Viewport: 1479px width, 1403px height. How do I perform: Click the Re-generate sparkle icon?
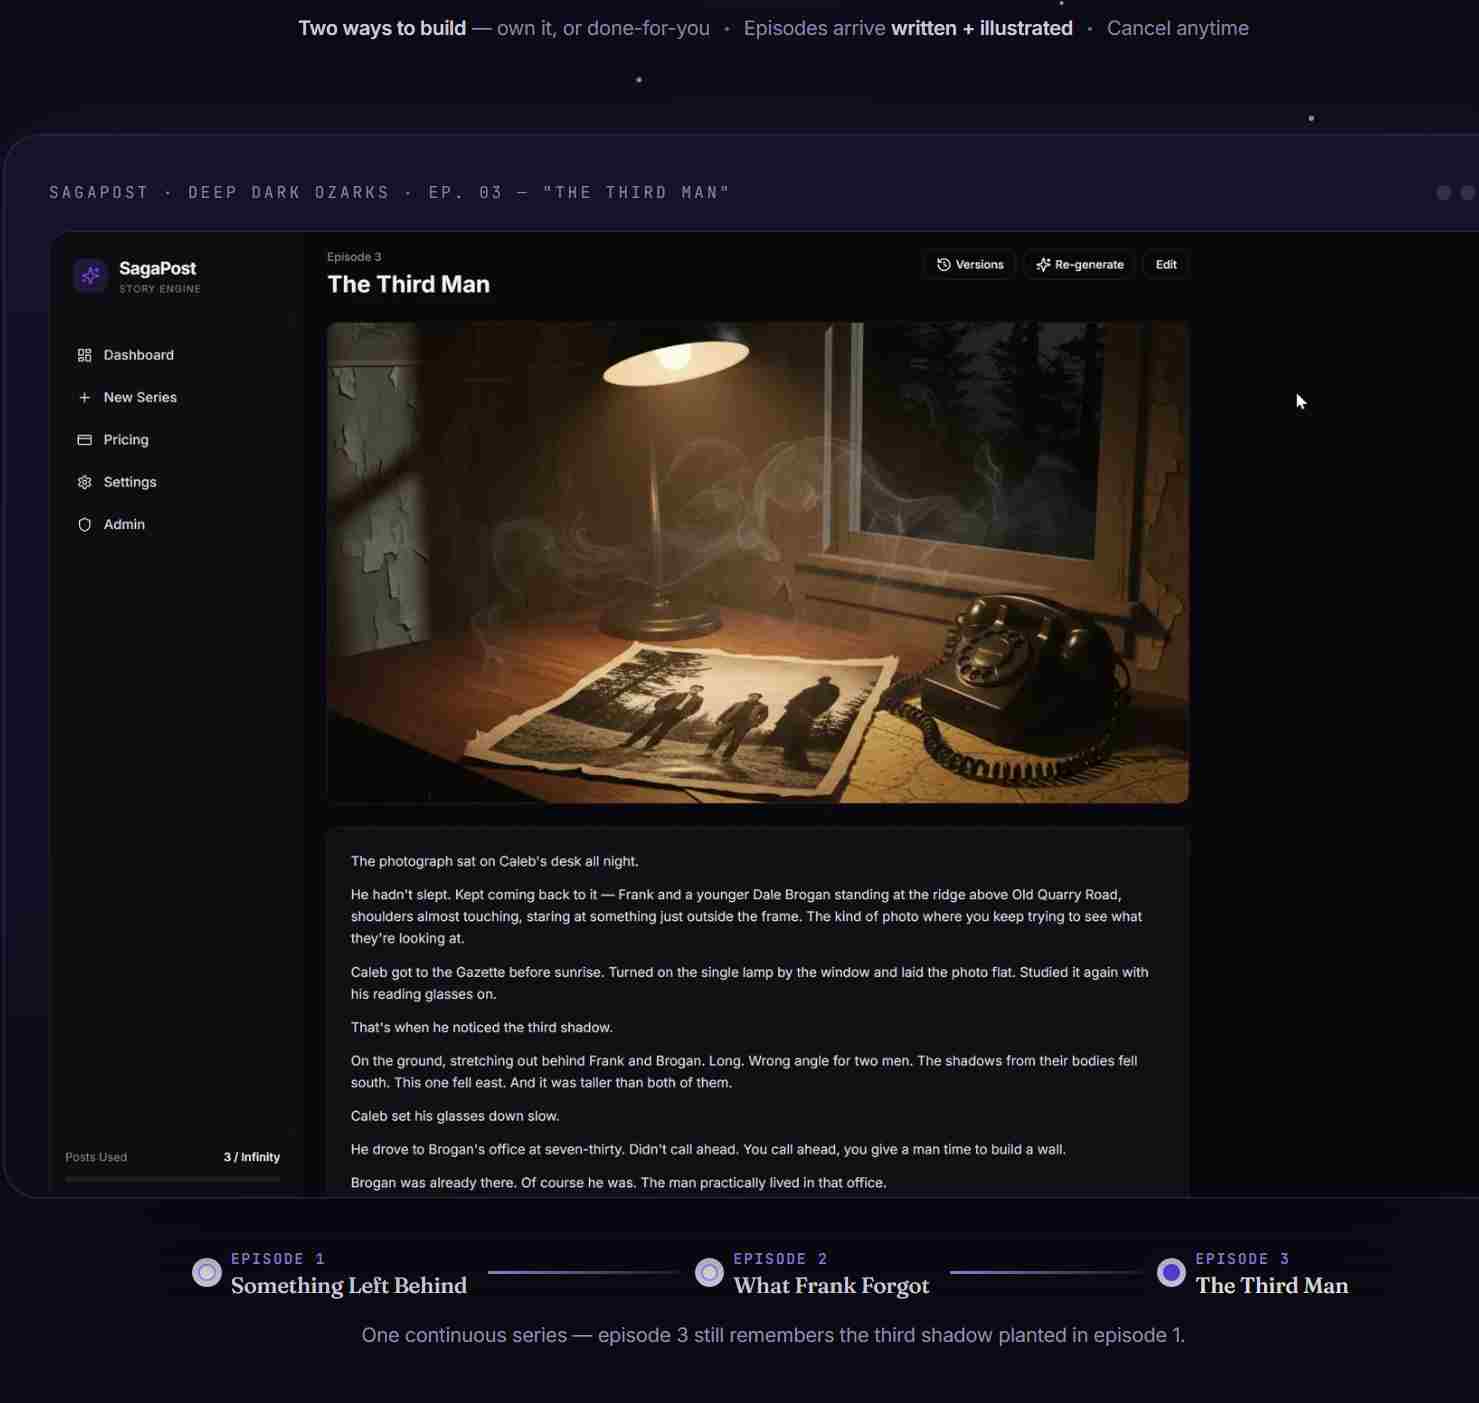pyautogui.click(x=1043, y=265)
